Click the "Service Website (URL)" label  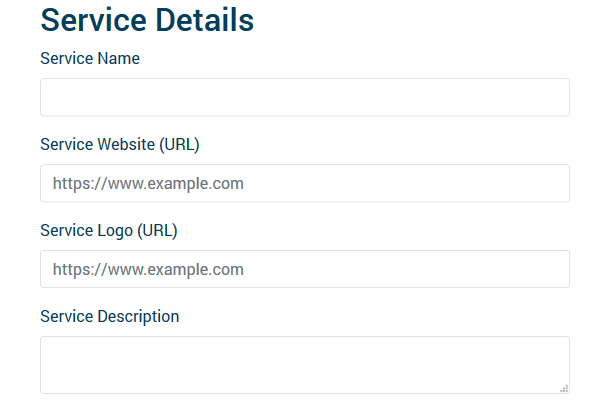(x=120, y=145)
